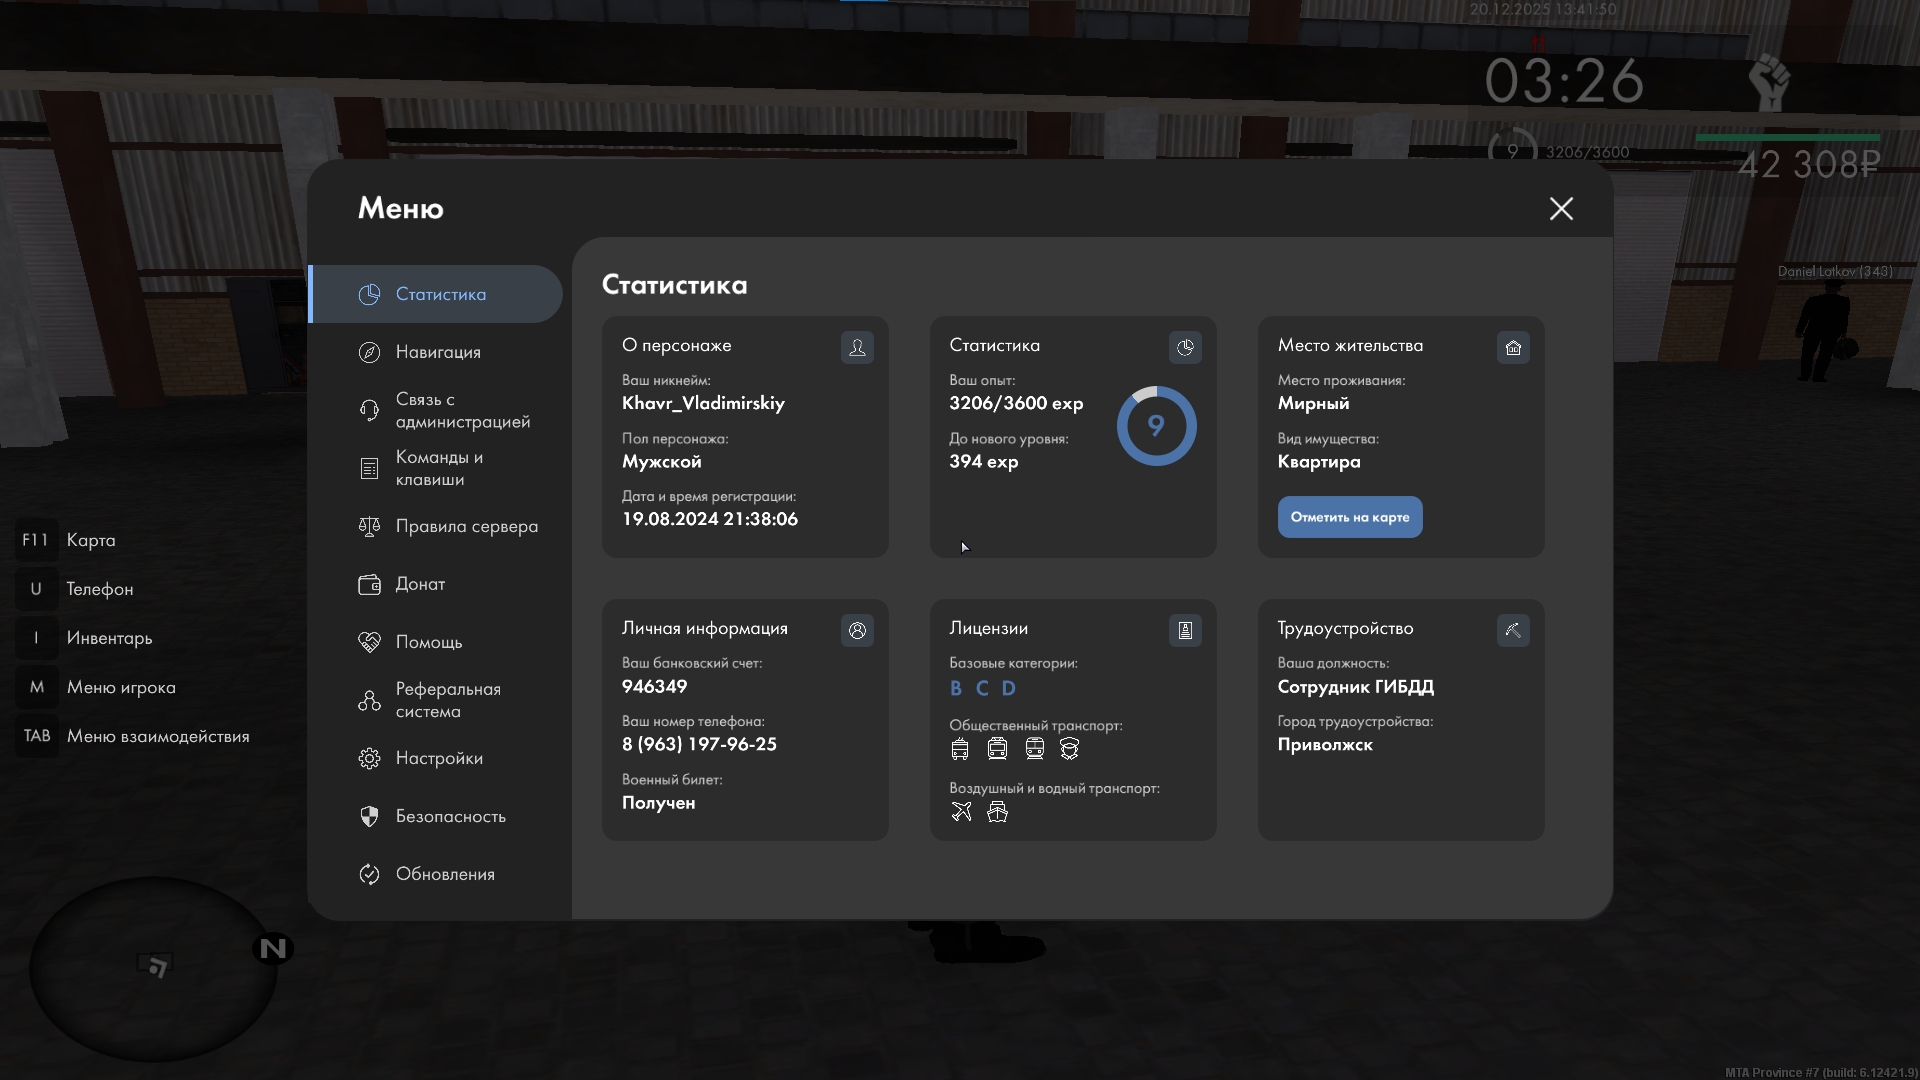Image resolution: width=1920 pixels, height=1080 pixels.
Task: Open the Безопасность section
Action: point(450,816)
